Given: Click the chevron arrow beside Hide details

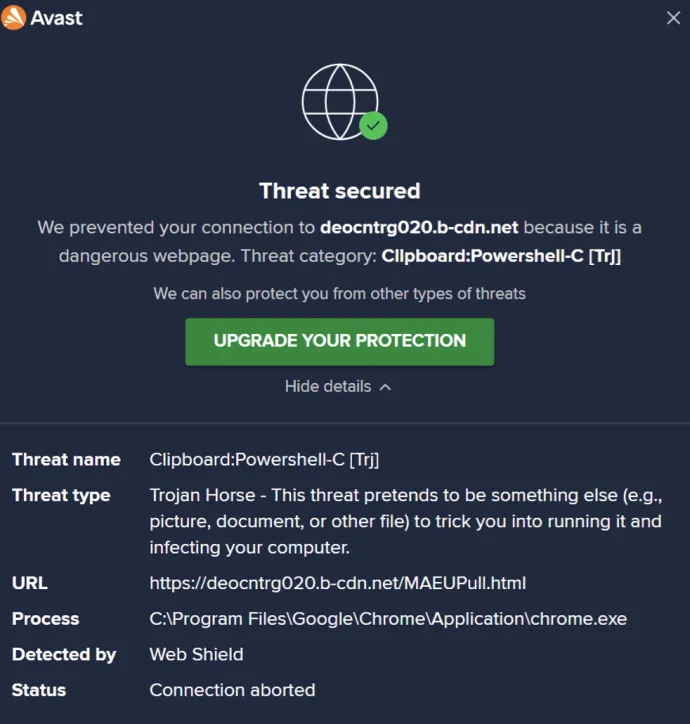Looking at the screenshot, I should pos(385,387).
